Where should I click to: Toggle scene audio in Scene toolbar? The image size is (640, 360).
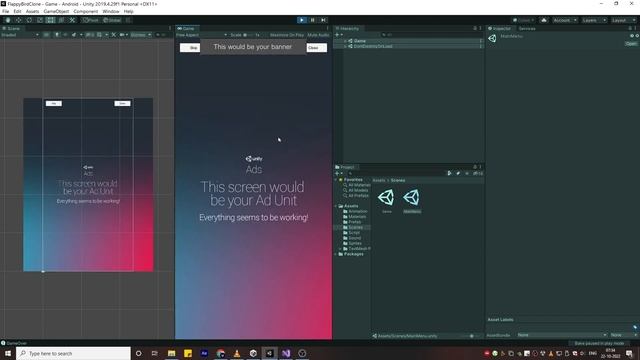tap(65, 35)
